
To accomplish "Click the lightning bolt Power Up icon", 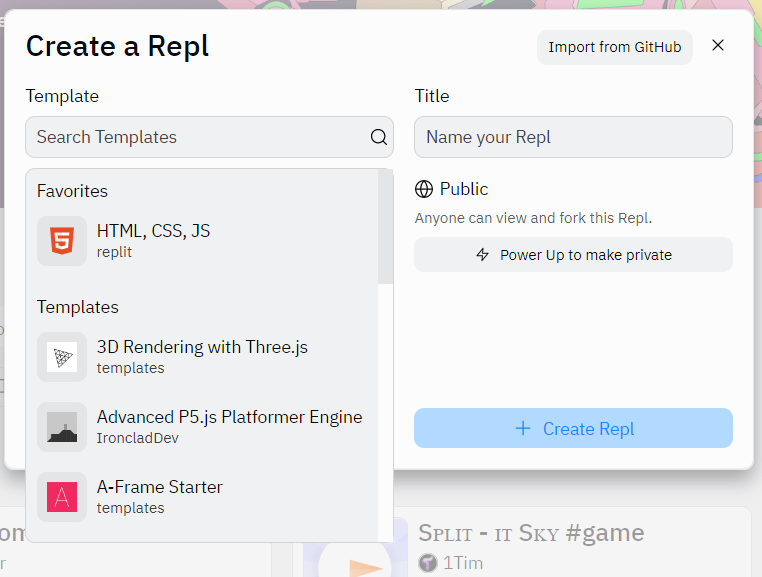I will (482, 254).
